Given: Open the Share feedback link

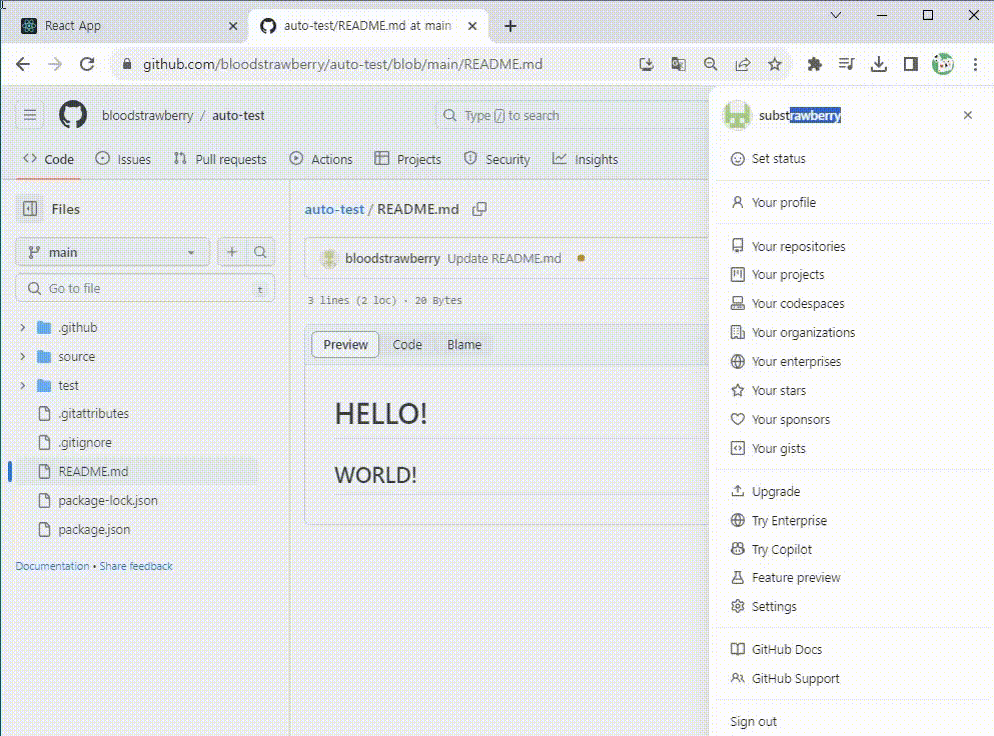Looking at the screenshot, I should coord(136,566).
